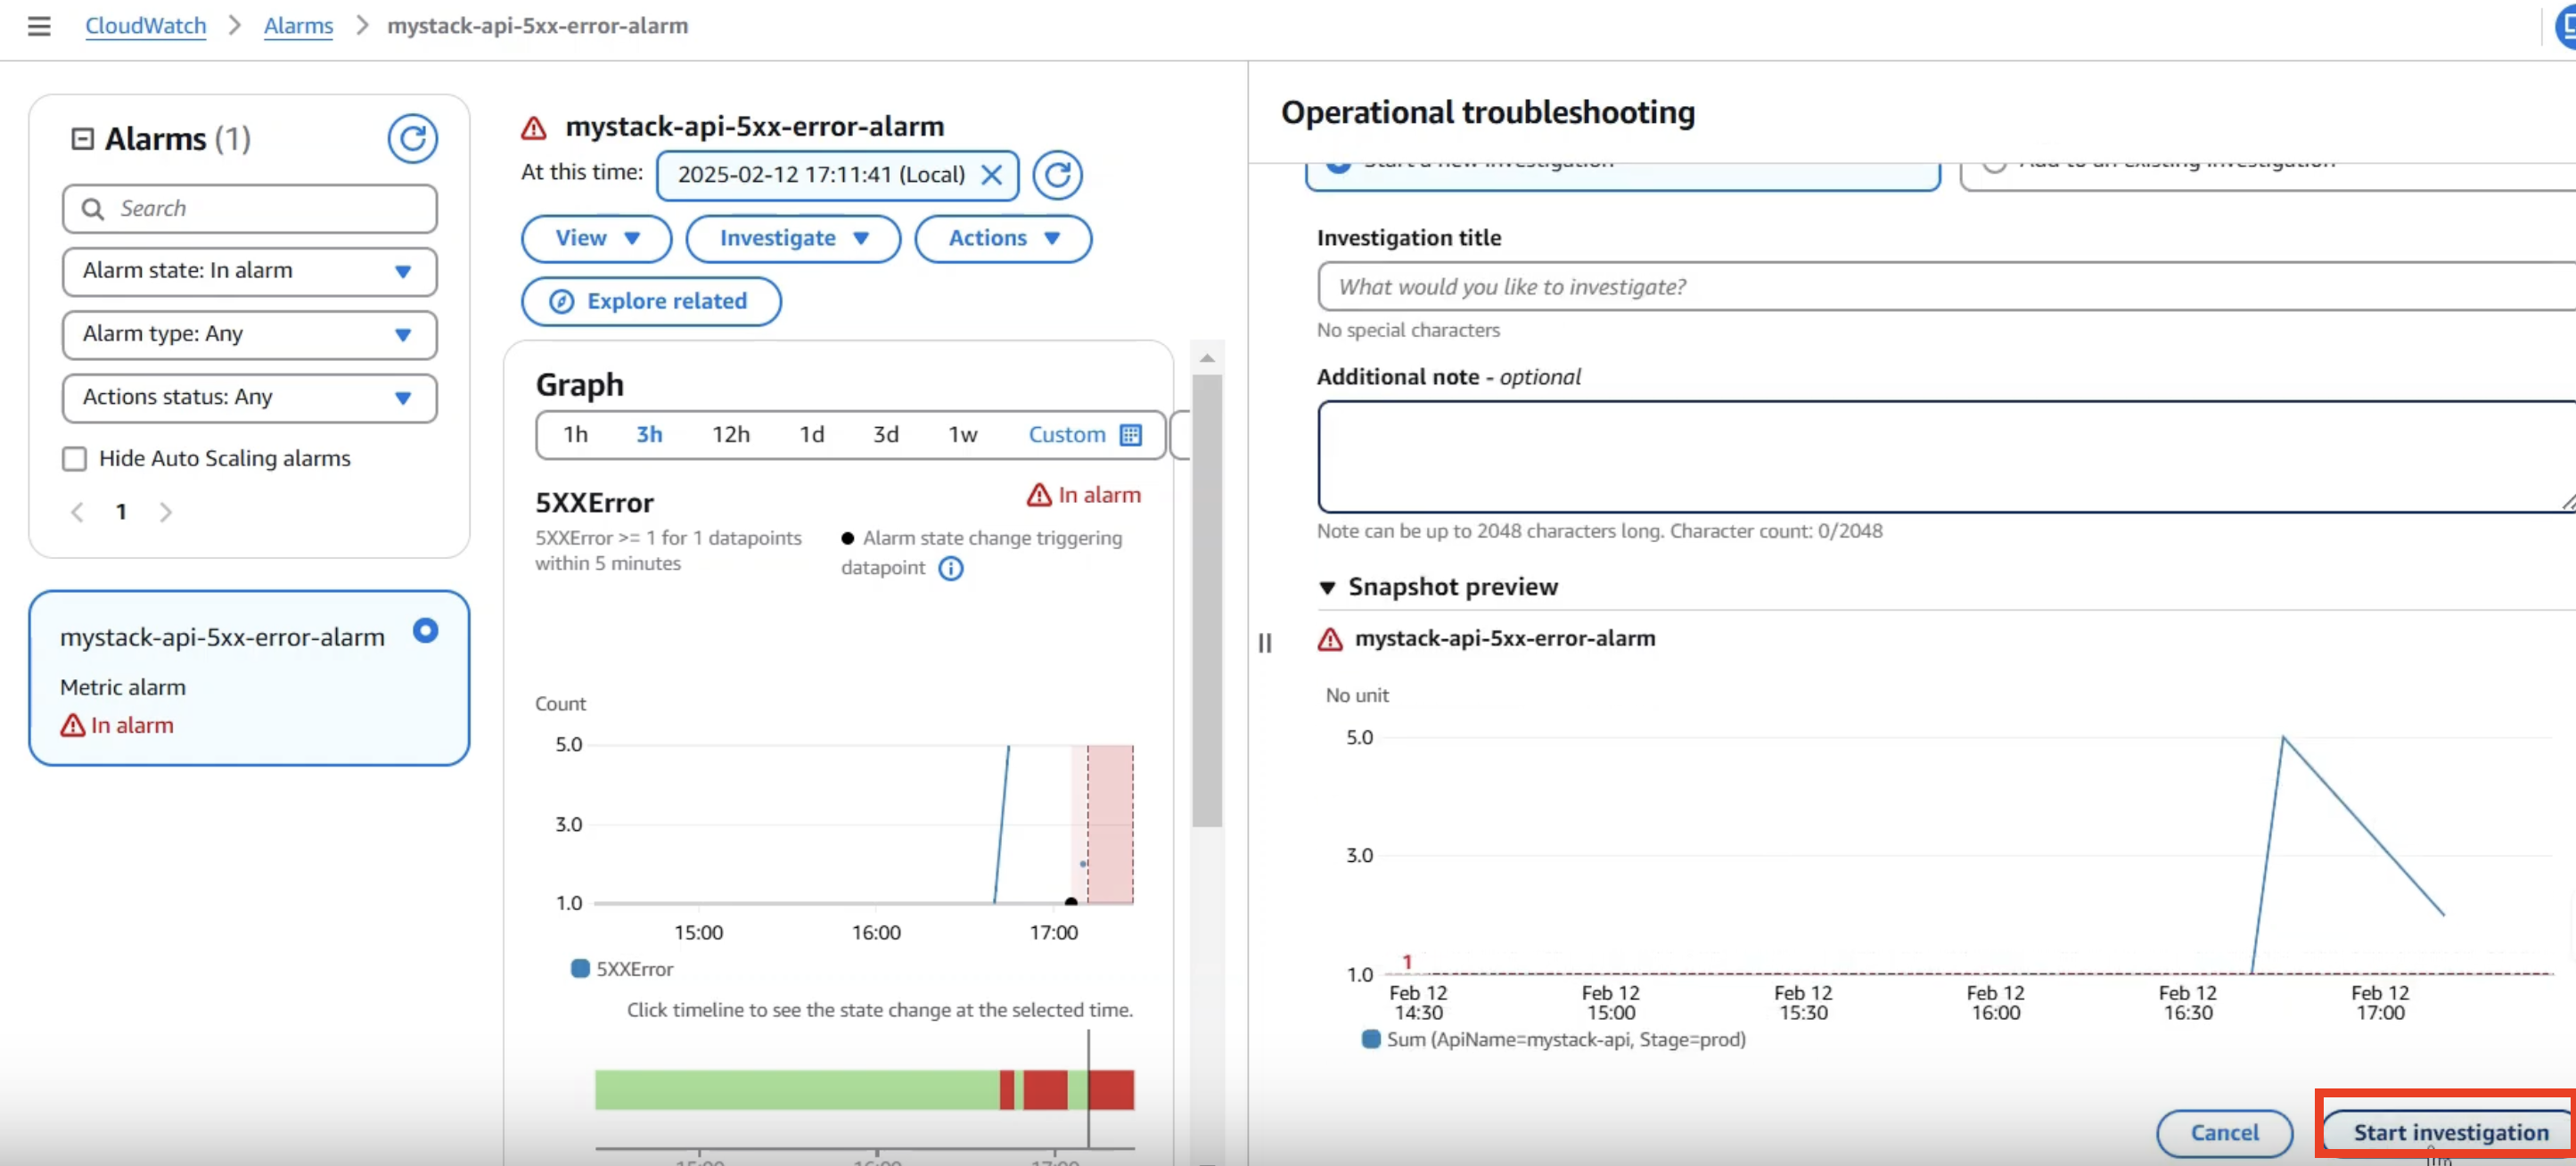Click the red segment on the alarm state timeline

pyautogui.click(x=1045, y=1090)
